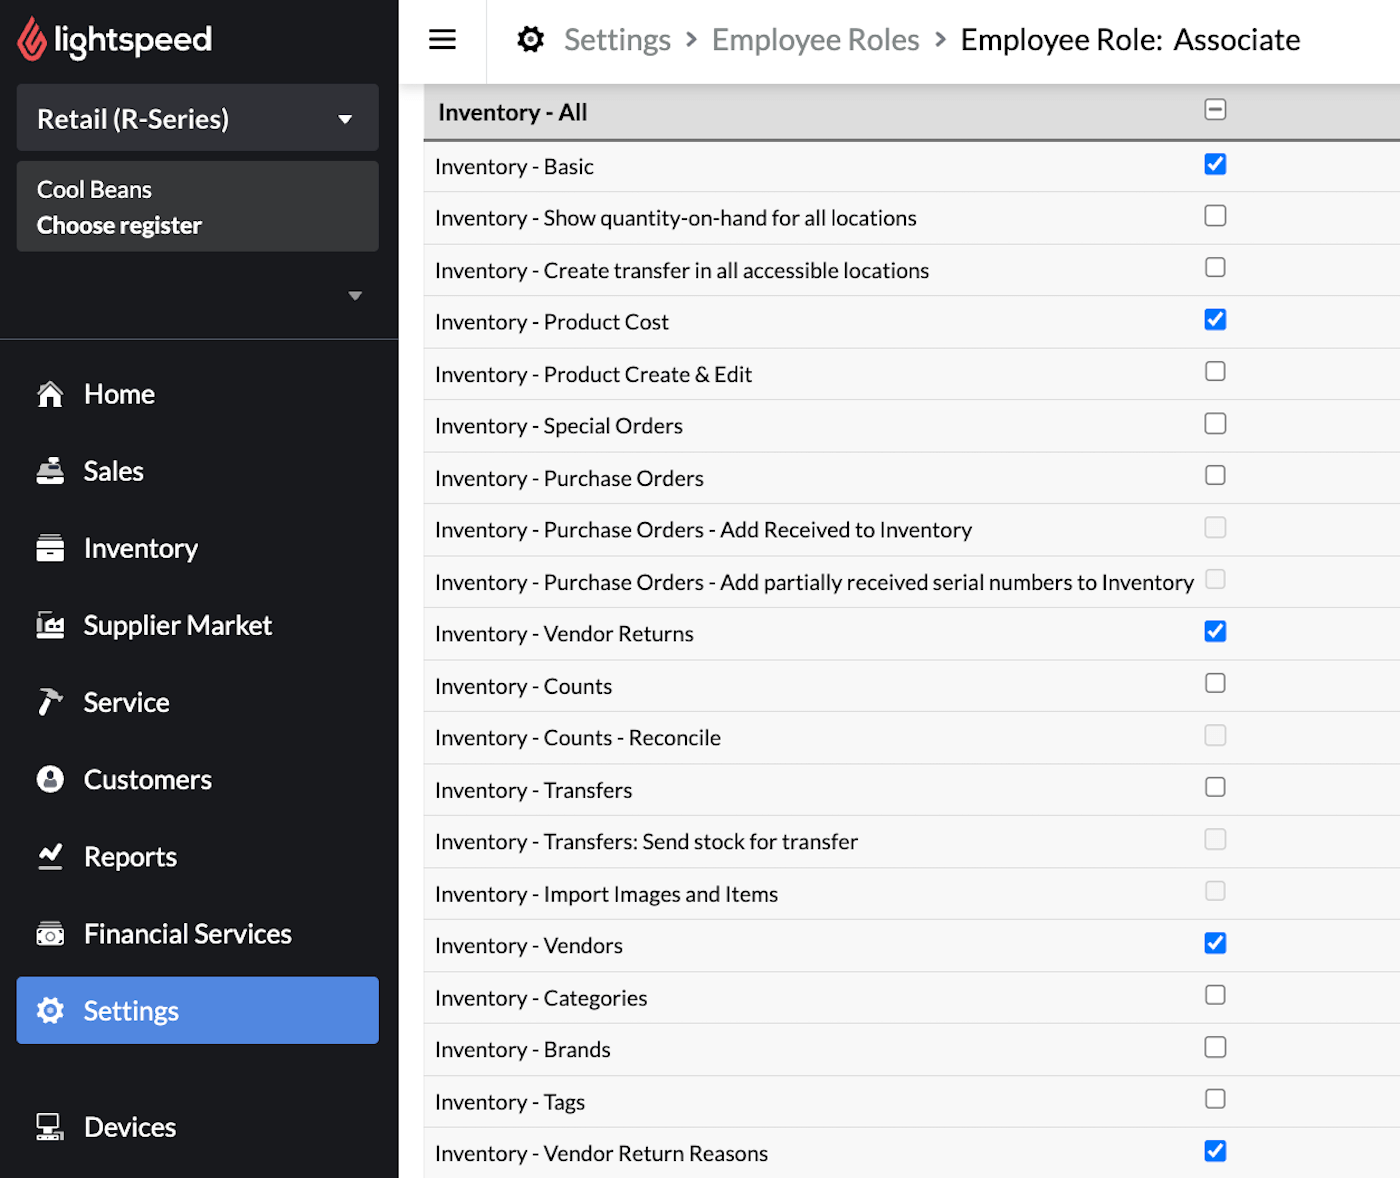
Task: Select Choose register under Cool Beans
Action: point(119,225)
